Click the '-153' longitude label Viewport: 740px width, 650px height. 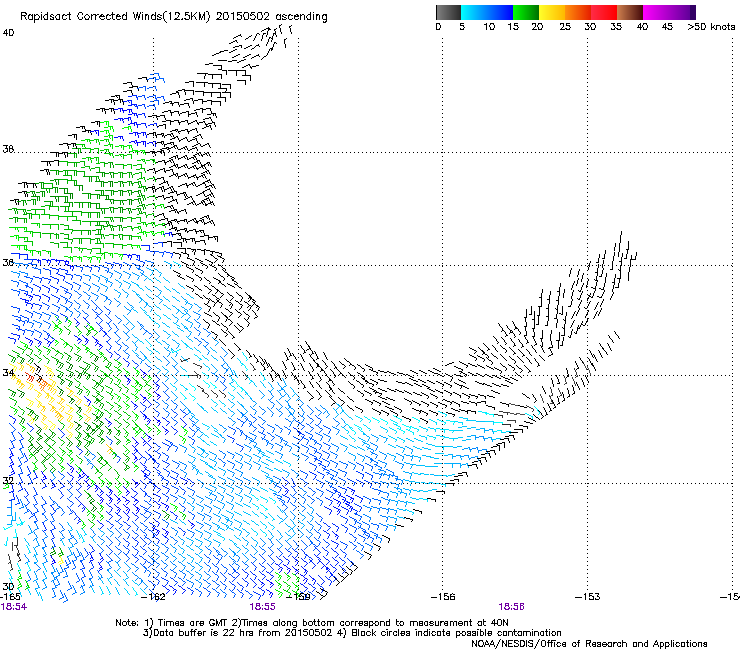tap(588, 597)
